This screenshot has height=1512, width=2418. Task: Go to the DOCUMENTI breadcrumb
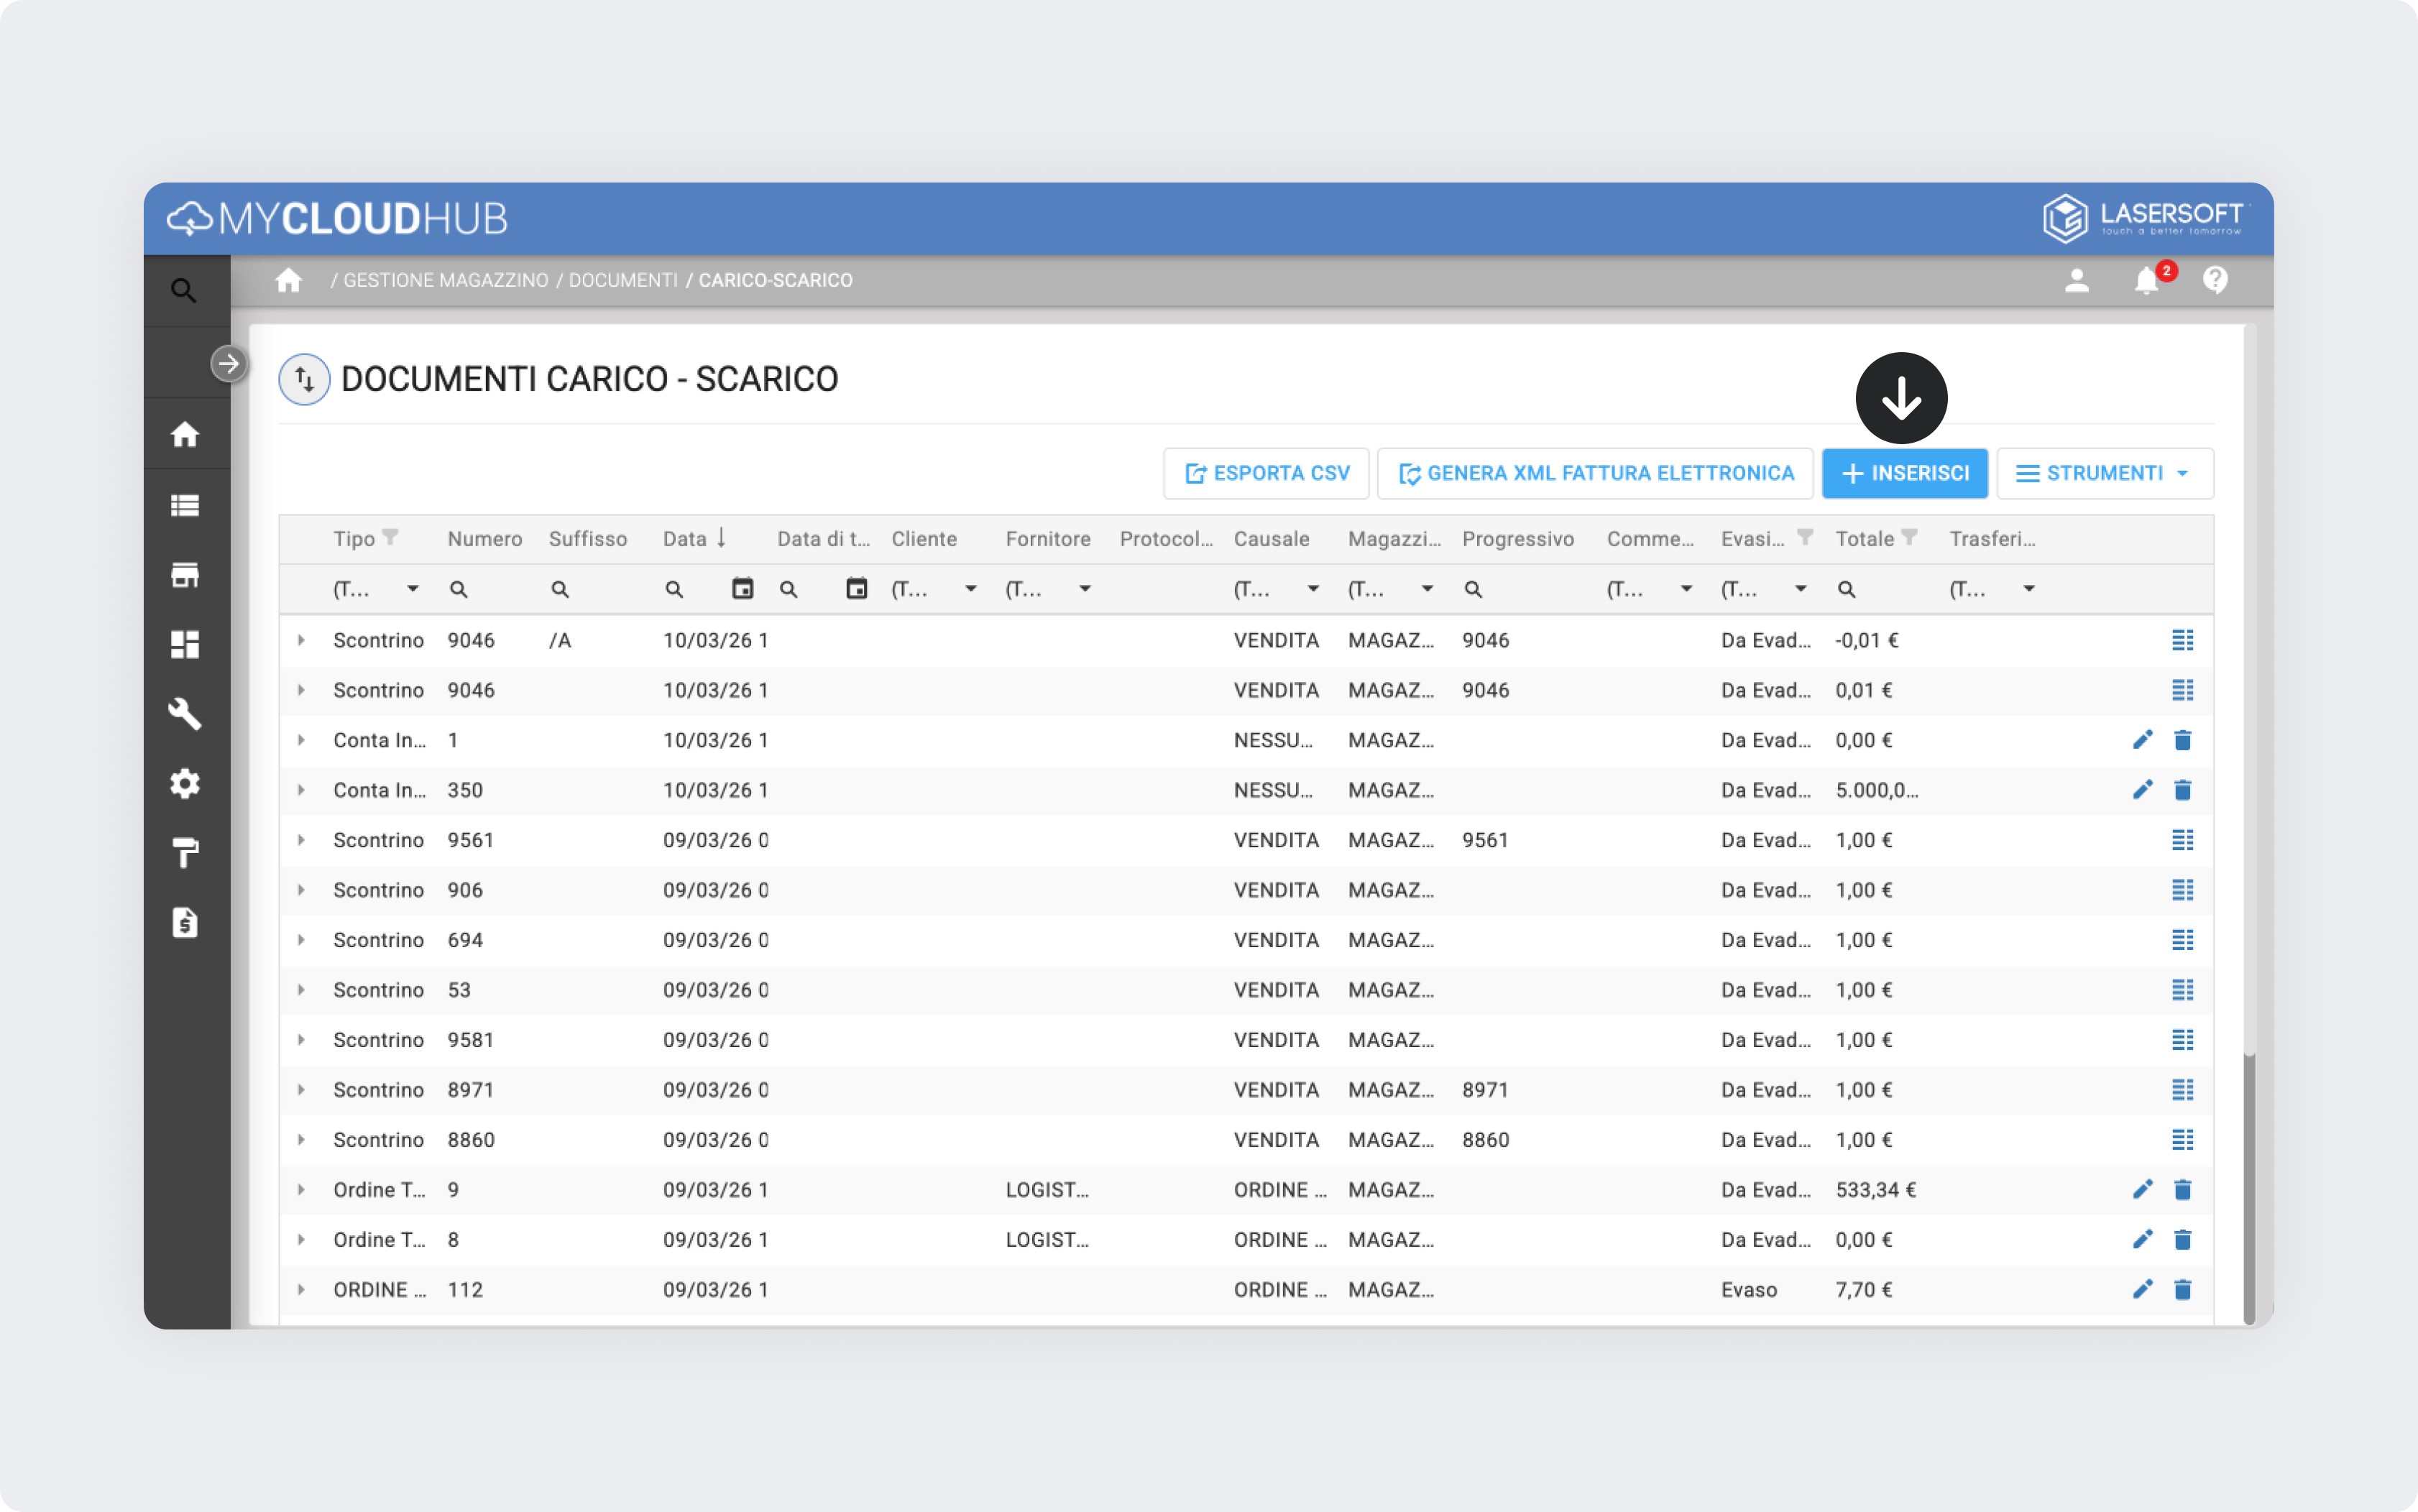[x=623, y=281]
